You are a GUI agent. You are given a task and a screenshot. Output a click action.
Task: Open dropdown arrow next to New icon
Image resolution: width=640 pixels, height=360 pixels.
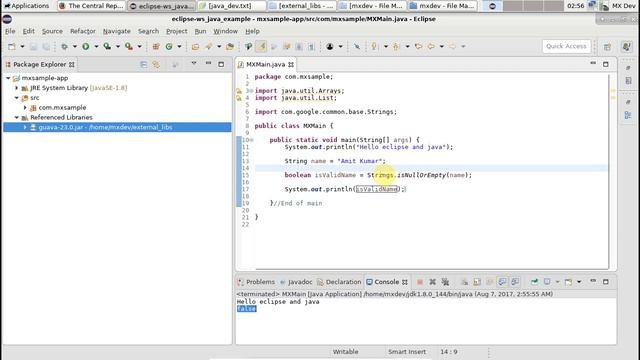pos(22,47)
